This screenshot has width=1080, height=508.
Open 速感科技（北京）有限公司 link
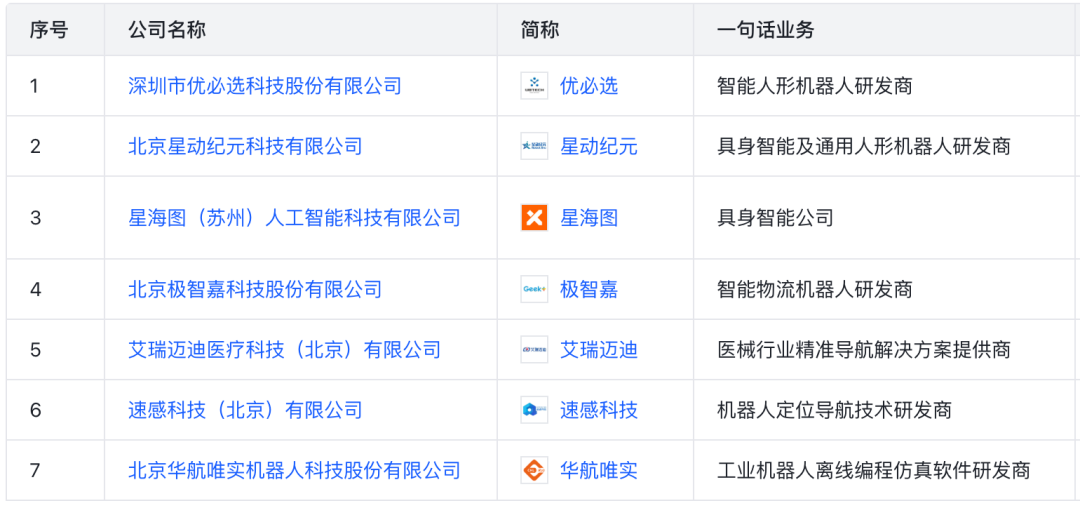point(245,410)
